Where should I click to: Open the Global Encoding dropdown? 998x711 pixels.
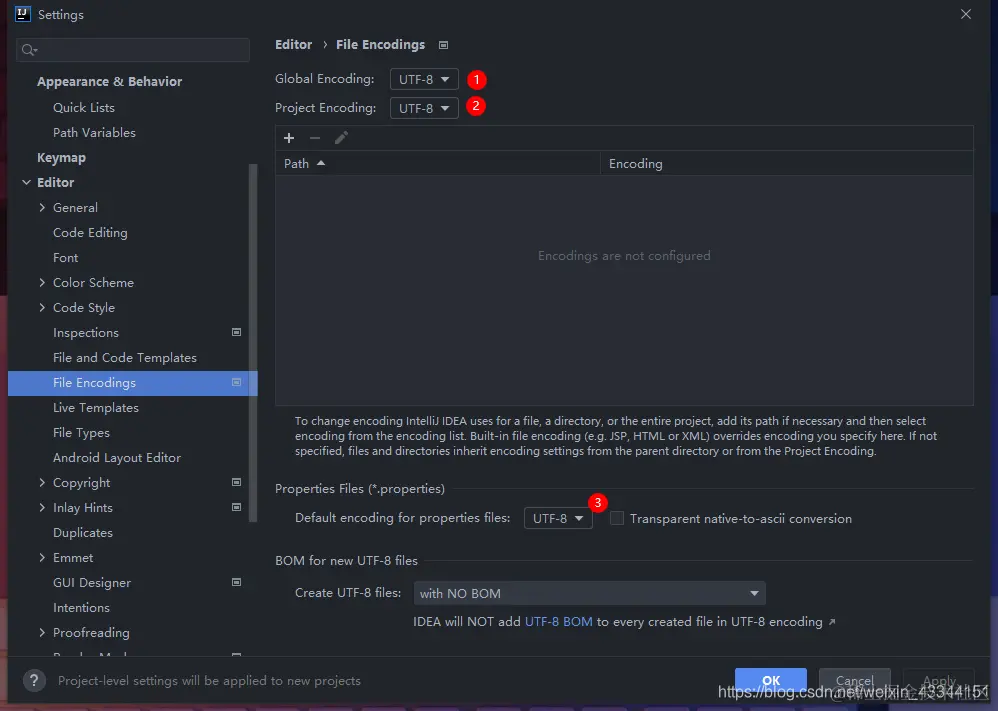click(x=424, y=80)
